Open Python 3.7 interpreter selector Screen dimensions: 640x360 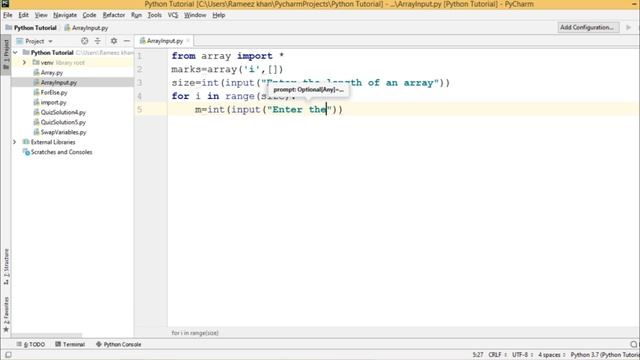pyautogui.click(x=604, y=355)
